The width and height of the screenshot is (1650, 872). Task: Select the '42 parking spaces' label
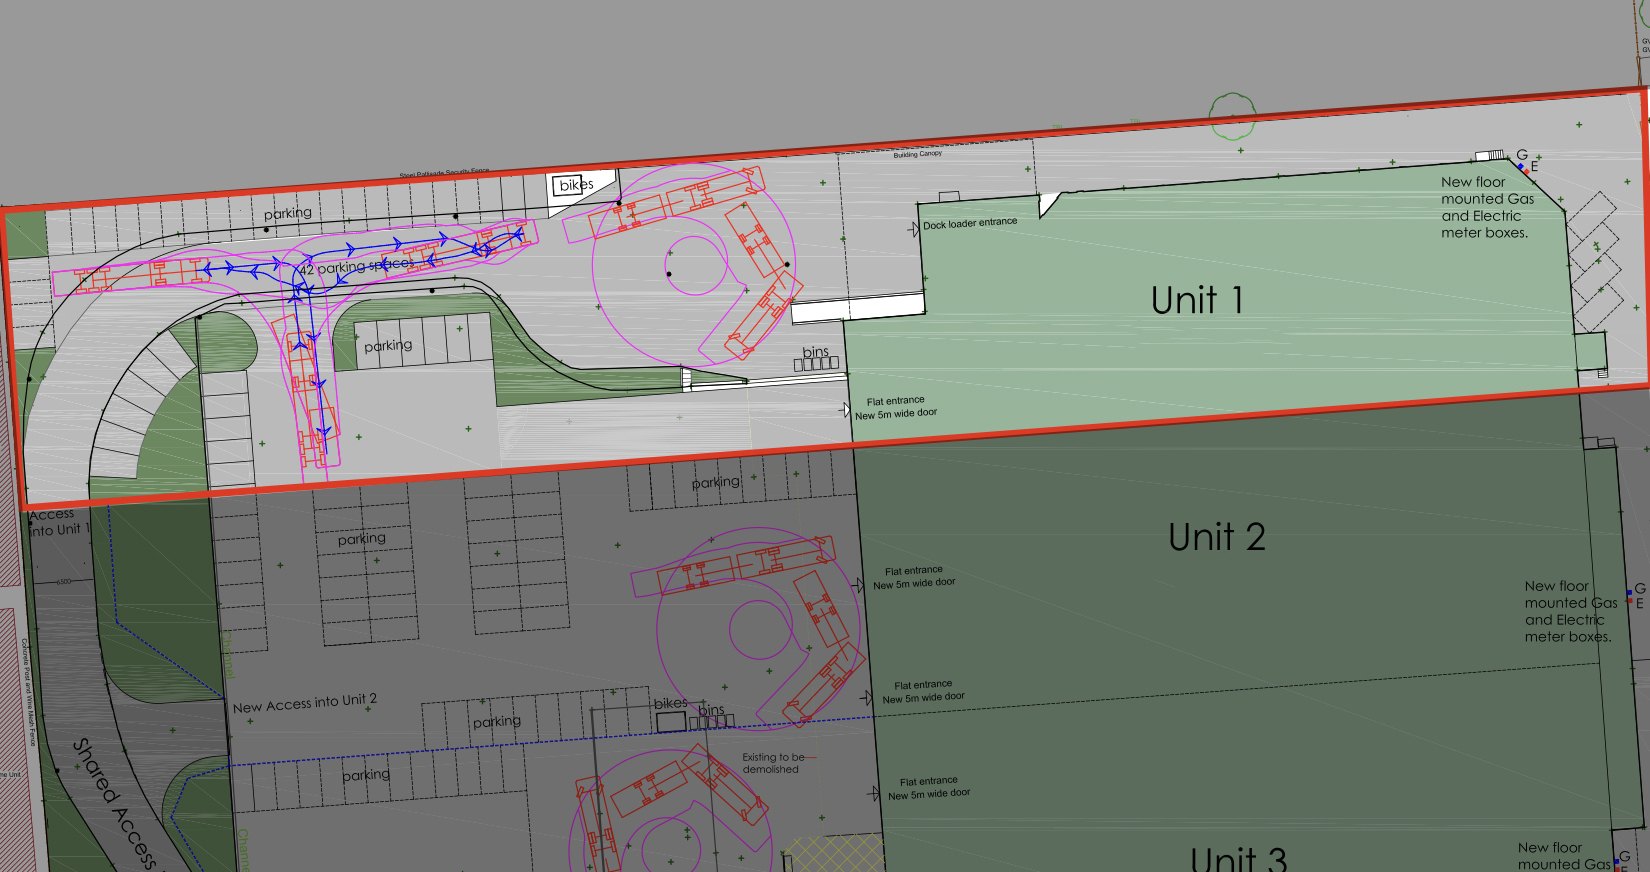356,267
